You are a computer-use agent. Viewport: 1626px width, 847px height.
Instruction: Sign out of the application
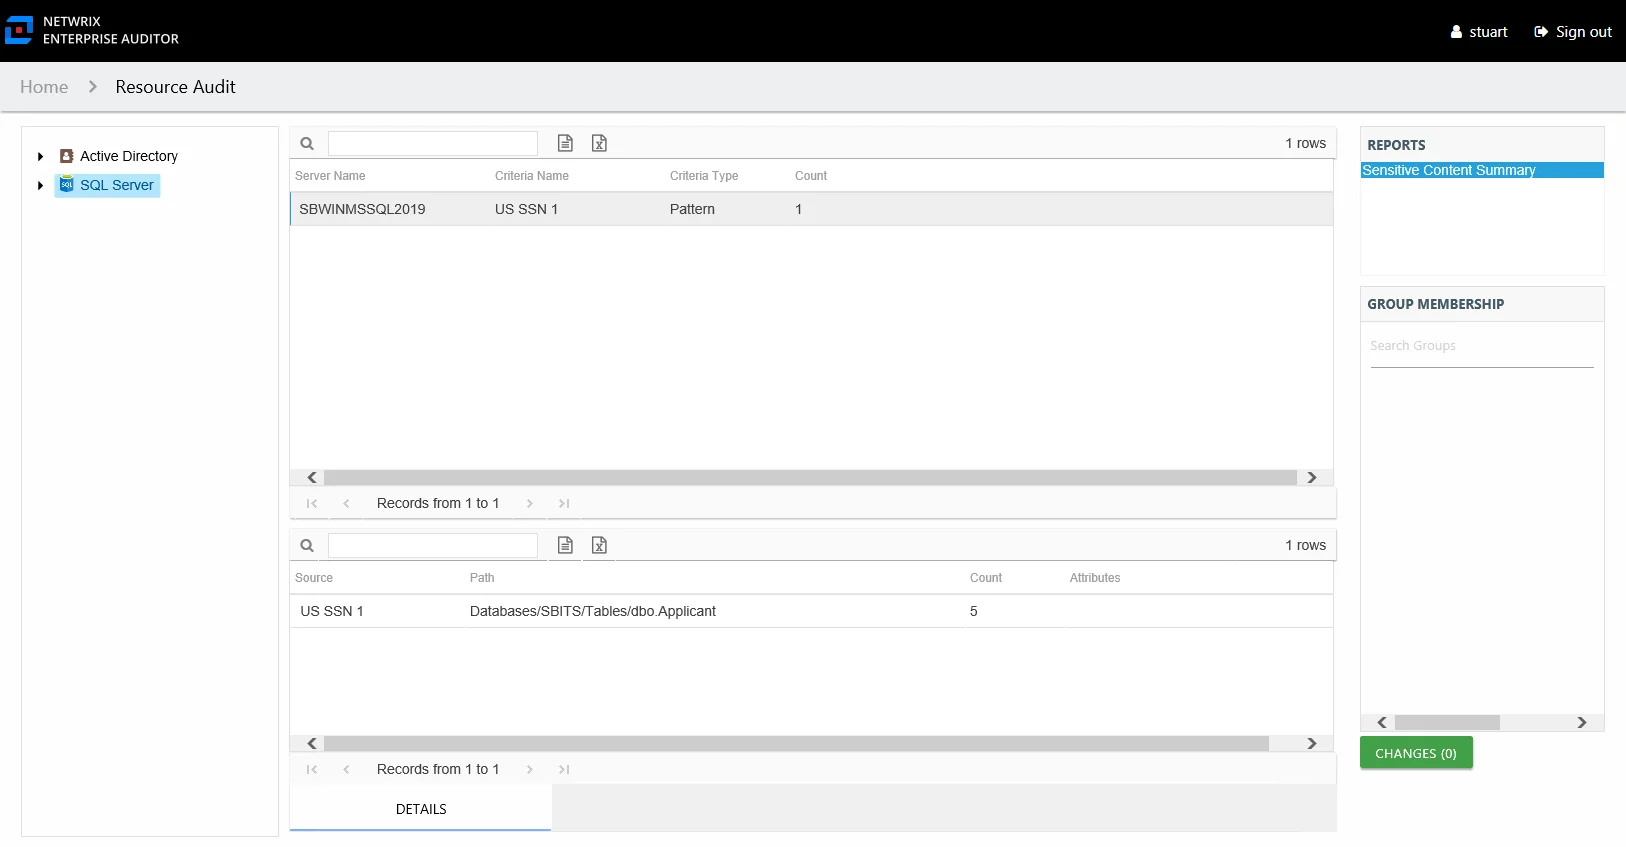coord(1573,32)
